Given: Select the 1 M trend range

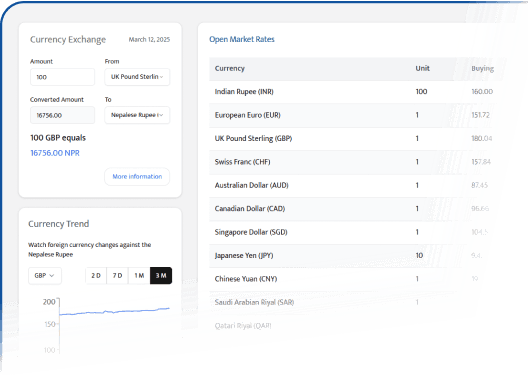Looking at the screenshot, I should (139, 276).
